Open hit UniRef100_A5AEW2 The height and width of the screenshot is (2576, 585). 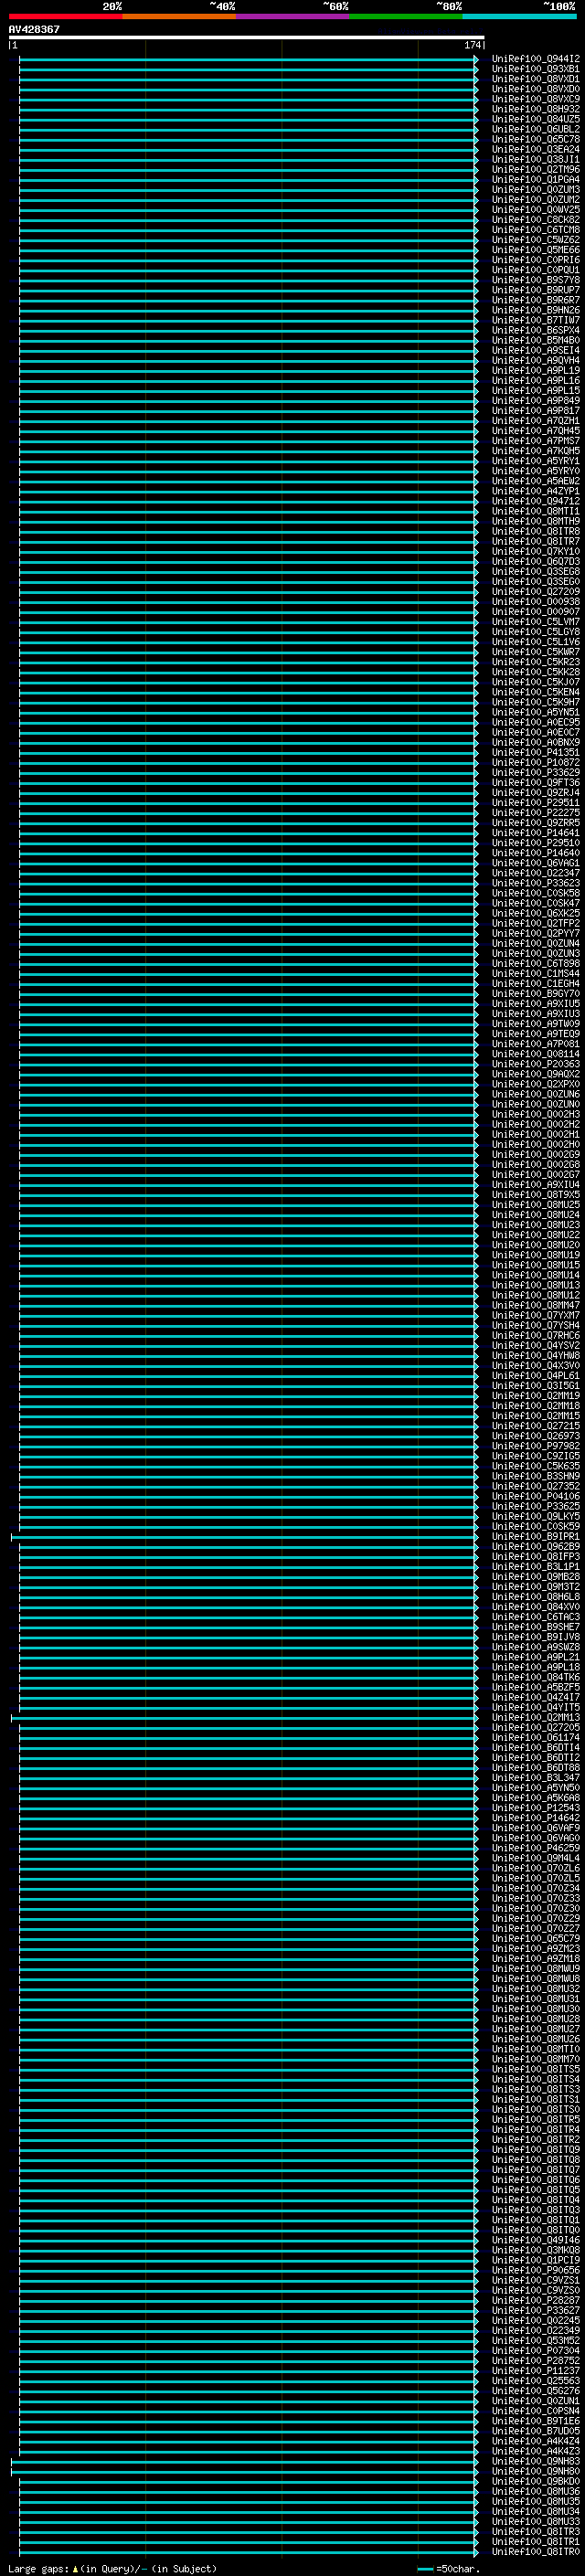pos(536,481)
